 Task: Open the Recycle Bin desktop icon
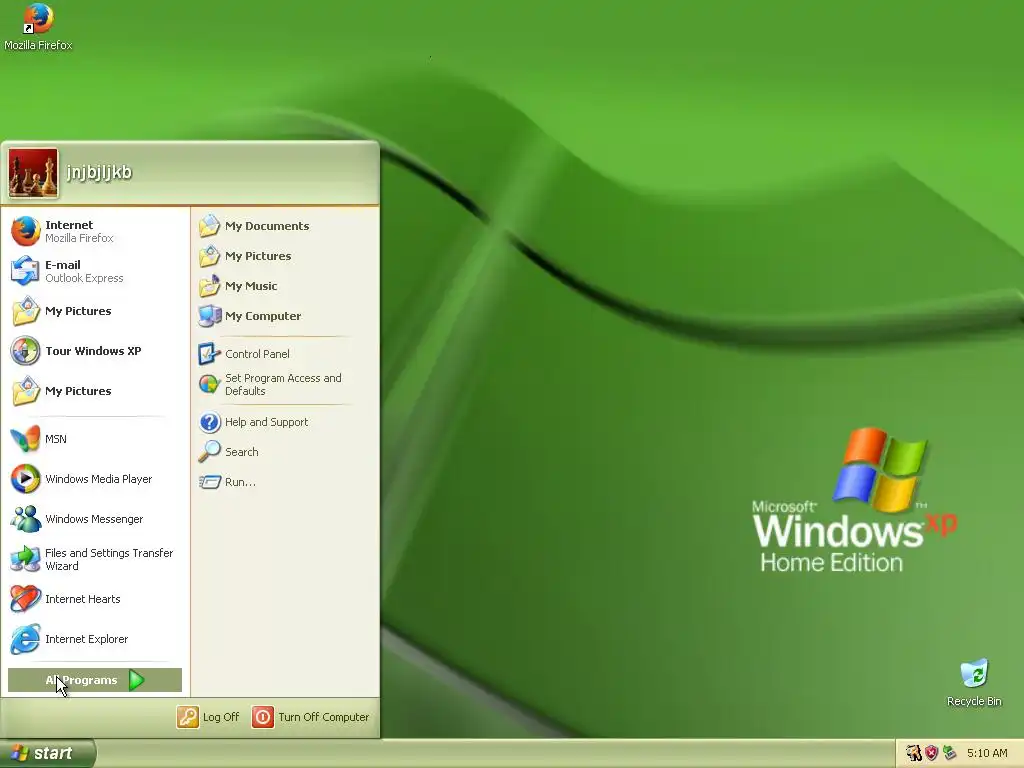point(974,682)
